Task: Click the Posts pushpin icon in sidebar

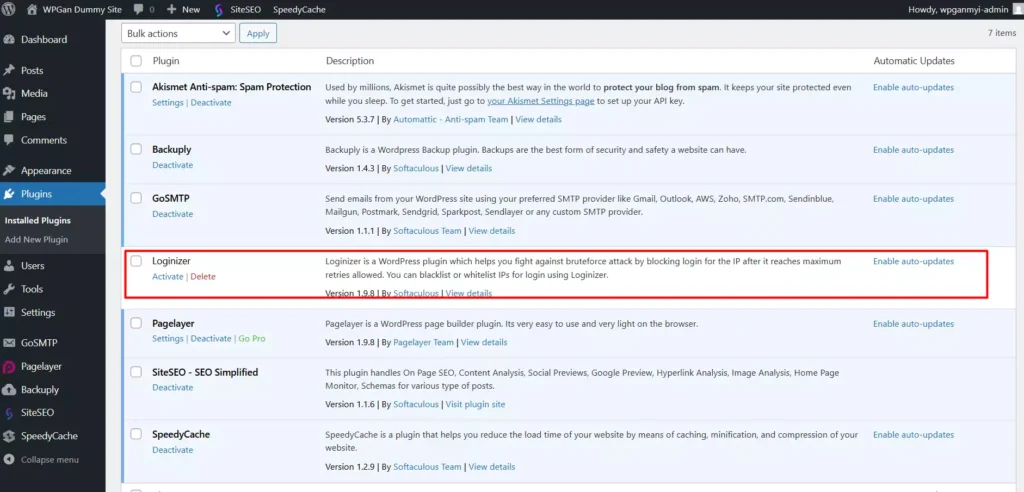Action: [9, 70]
